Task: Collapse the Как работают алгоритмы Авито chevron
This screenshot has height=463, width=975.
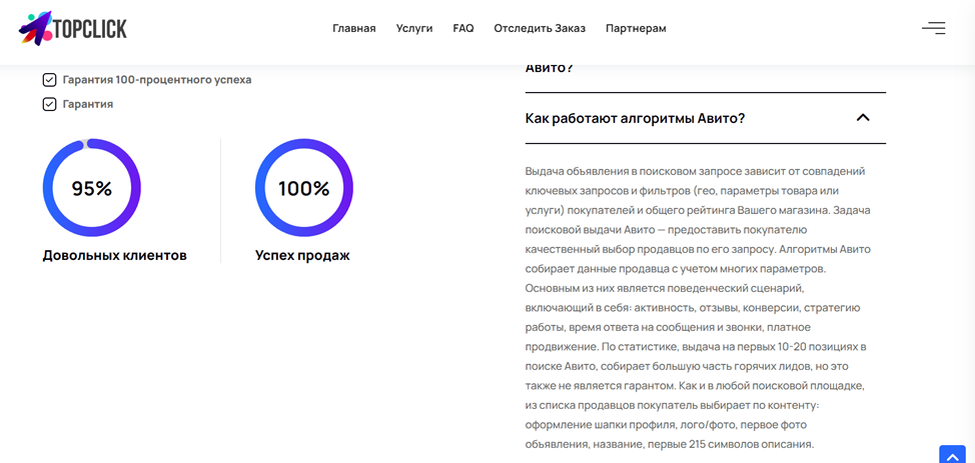Action: (x=862, y=117)
